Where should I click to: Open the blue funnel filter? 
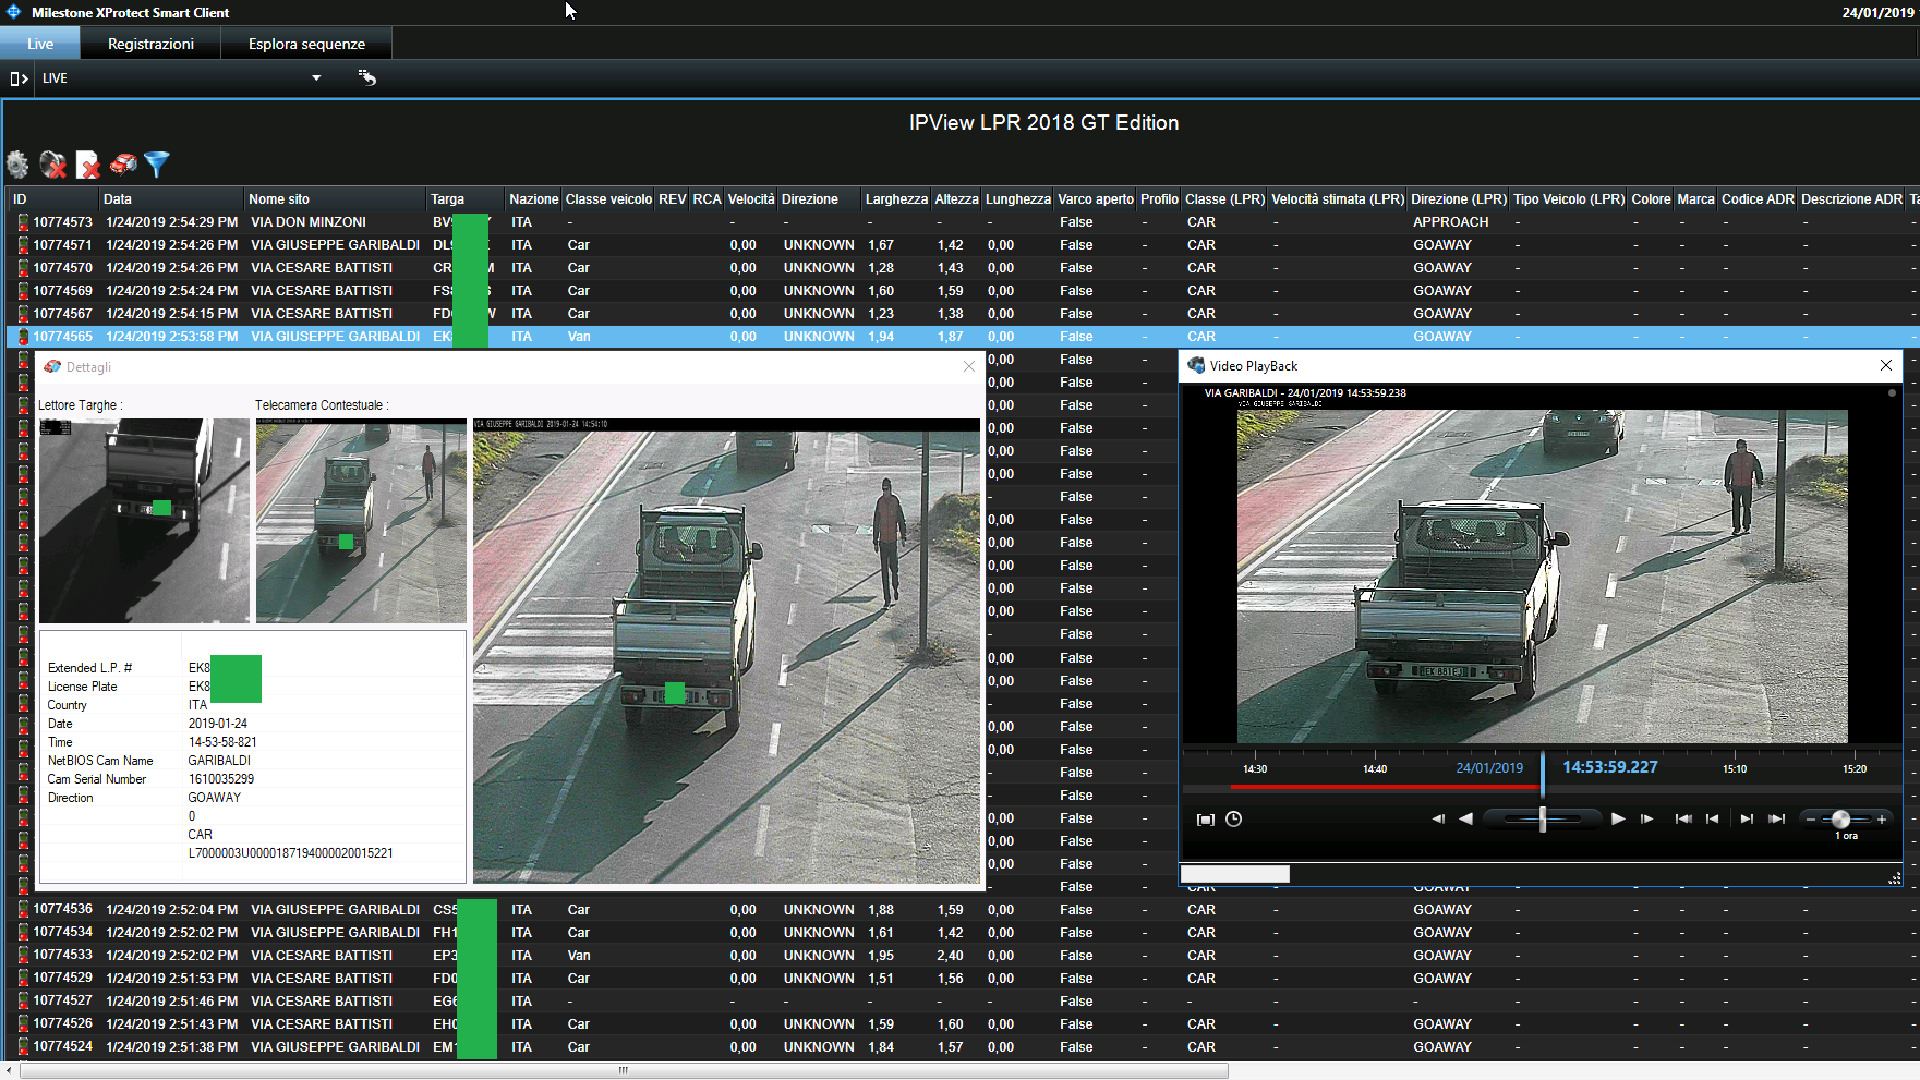[x=157, y=164]
